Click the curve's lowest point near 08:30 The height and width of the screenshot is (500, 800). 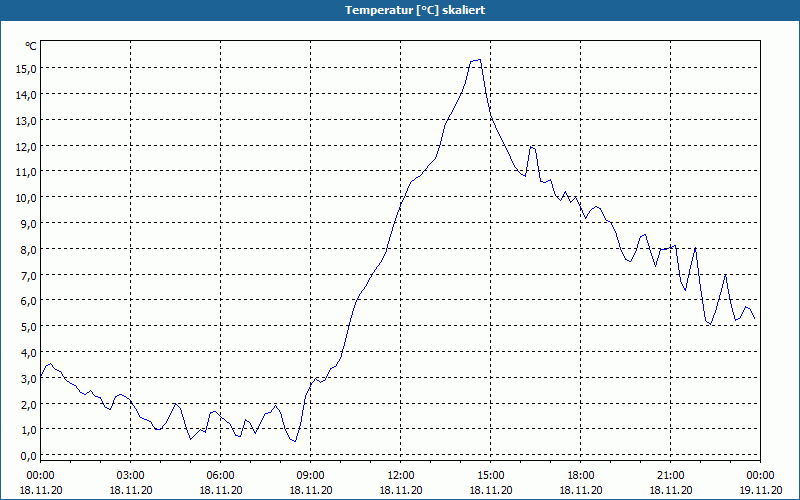[x=295, y=441]
